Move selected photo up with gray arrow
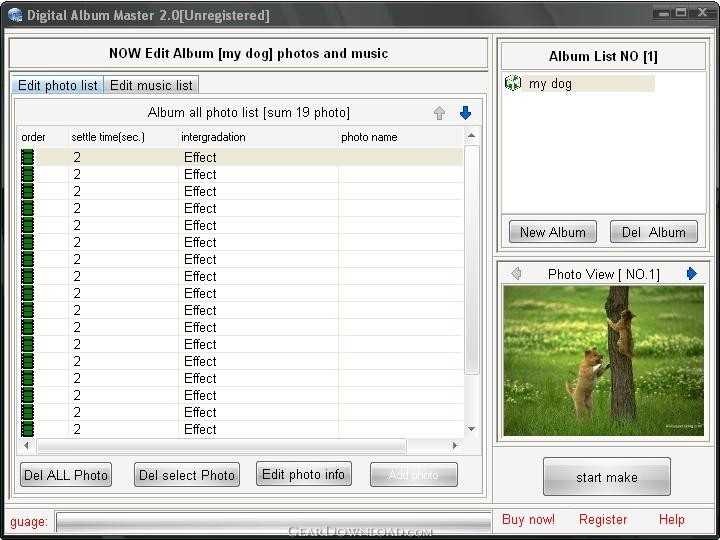The width and height of the screenshot is (720, 540). click(439, 113)
